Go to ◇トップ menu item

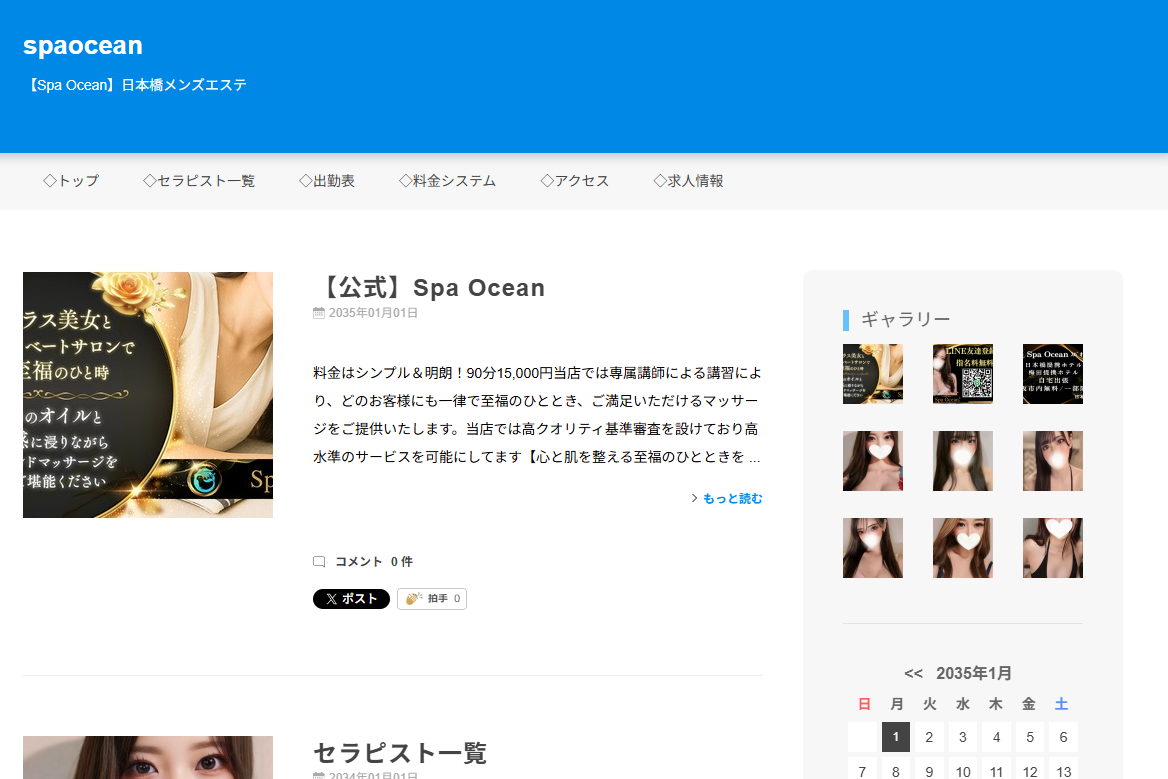71,181
